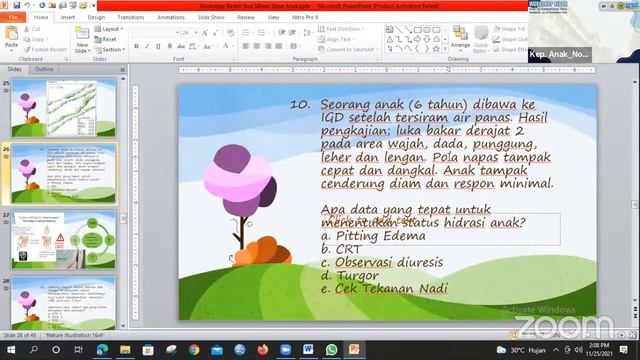Switch to the Outline pane tab
640x360 pixels.
(x=44, y=69)
